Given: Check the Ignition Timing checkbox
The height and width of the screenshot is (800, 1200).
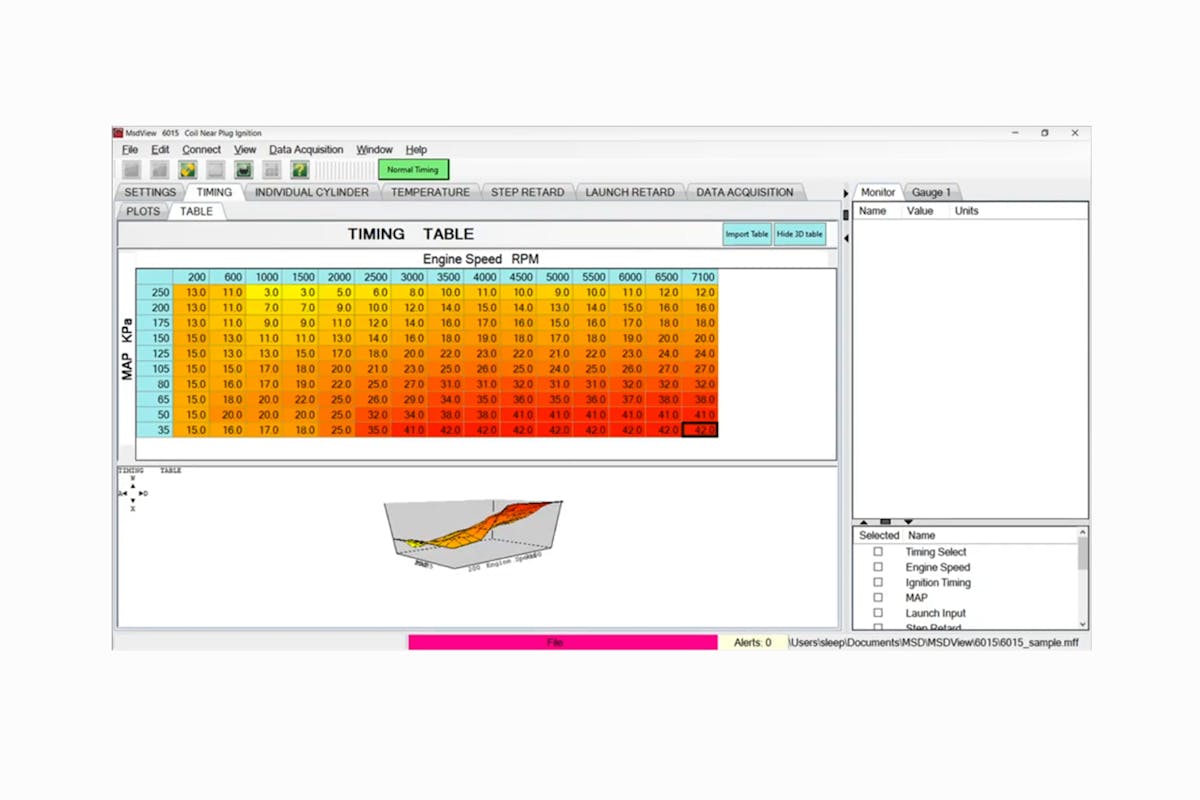Looking at the screenshot, I should pyautogui.click(x=878, y=582).
